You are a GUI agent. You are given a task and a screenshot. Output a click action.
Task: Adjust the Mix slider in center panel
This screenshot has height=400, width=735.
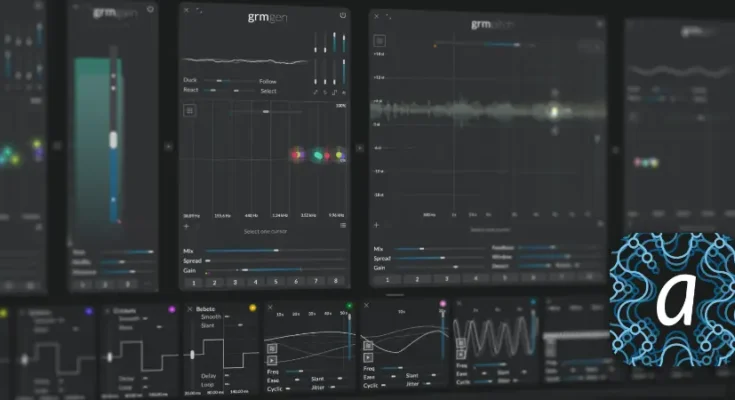coord(262,250)
